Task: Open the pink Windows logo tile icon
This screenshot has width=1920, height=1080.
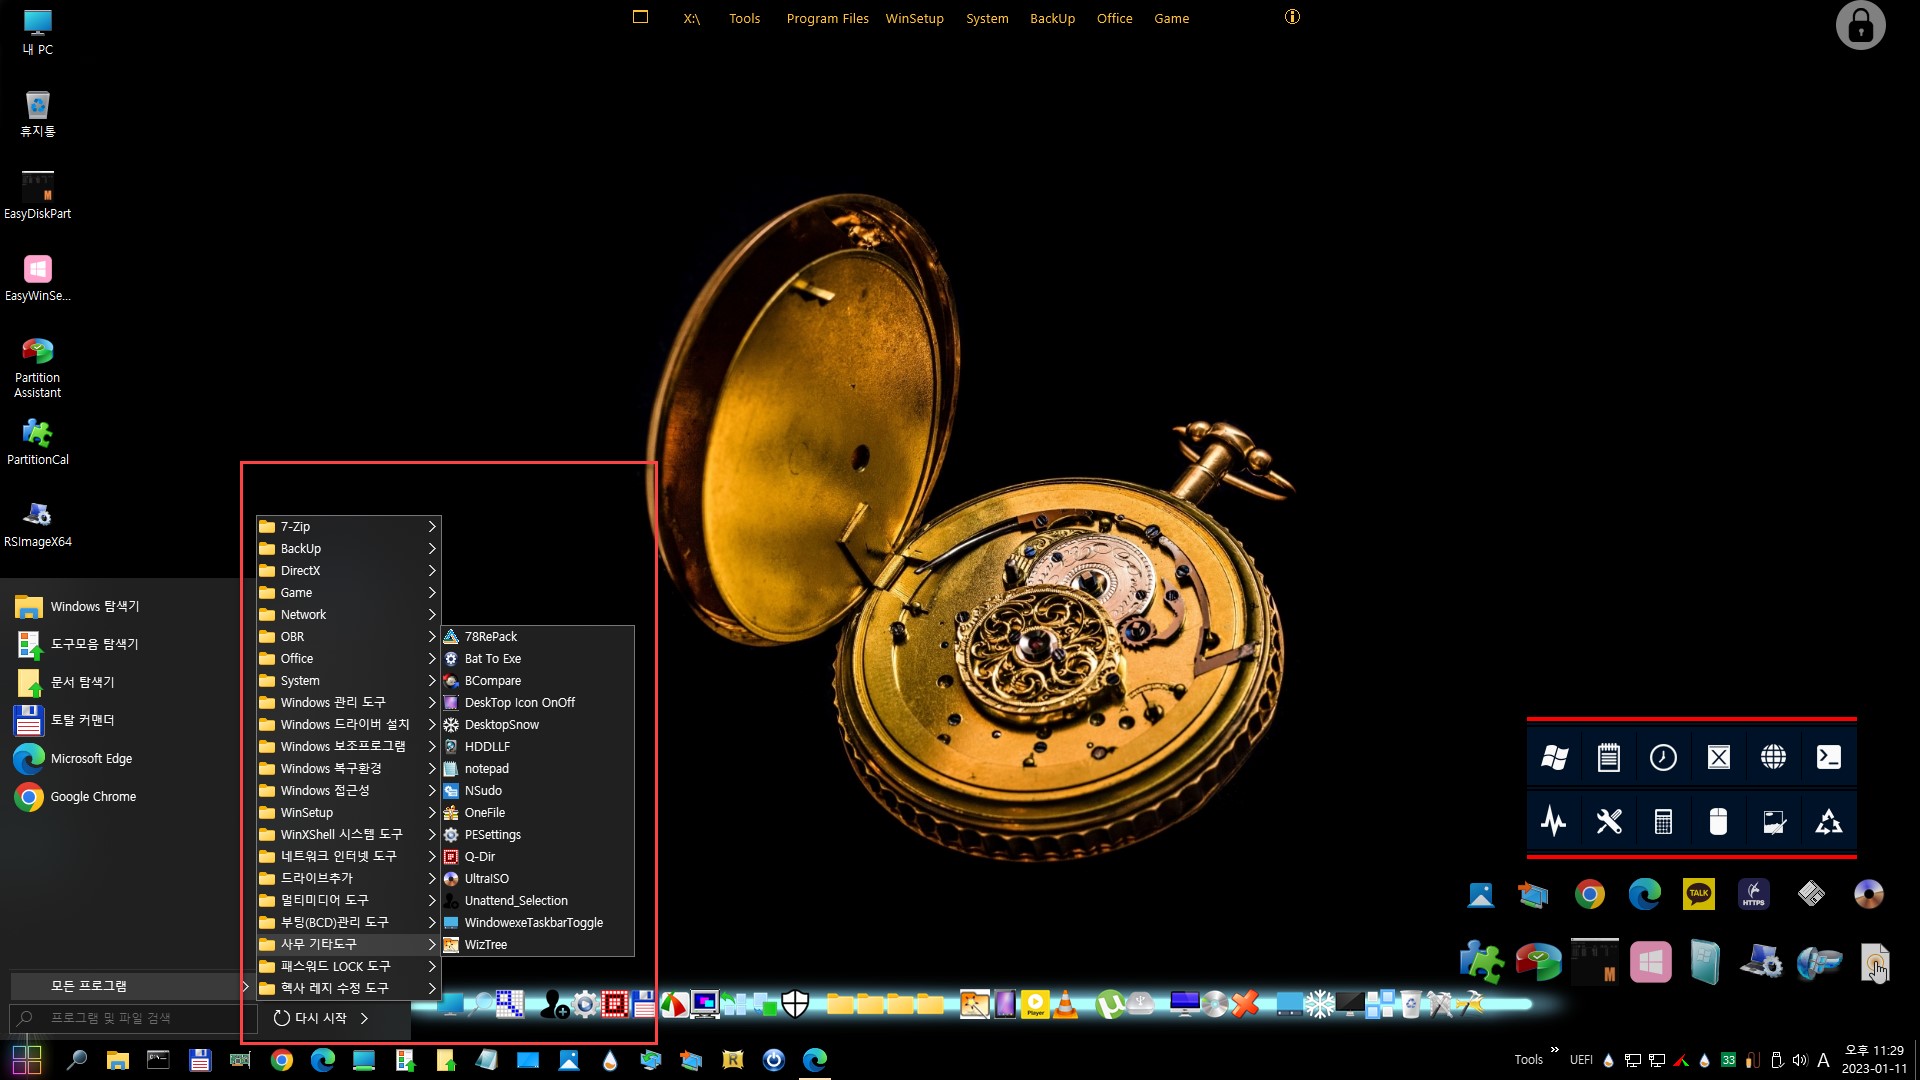Action: 1650,963
